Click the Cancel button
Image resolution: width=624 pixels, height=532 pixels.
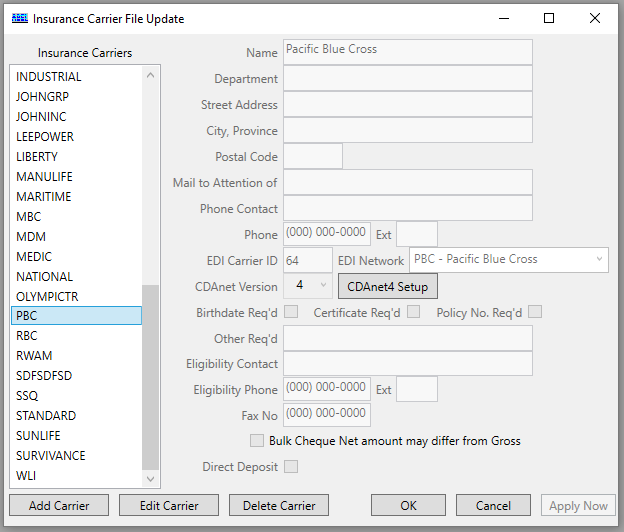[493, 505]
